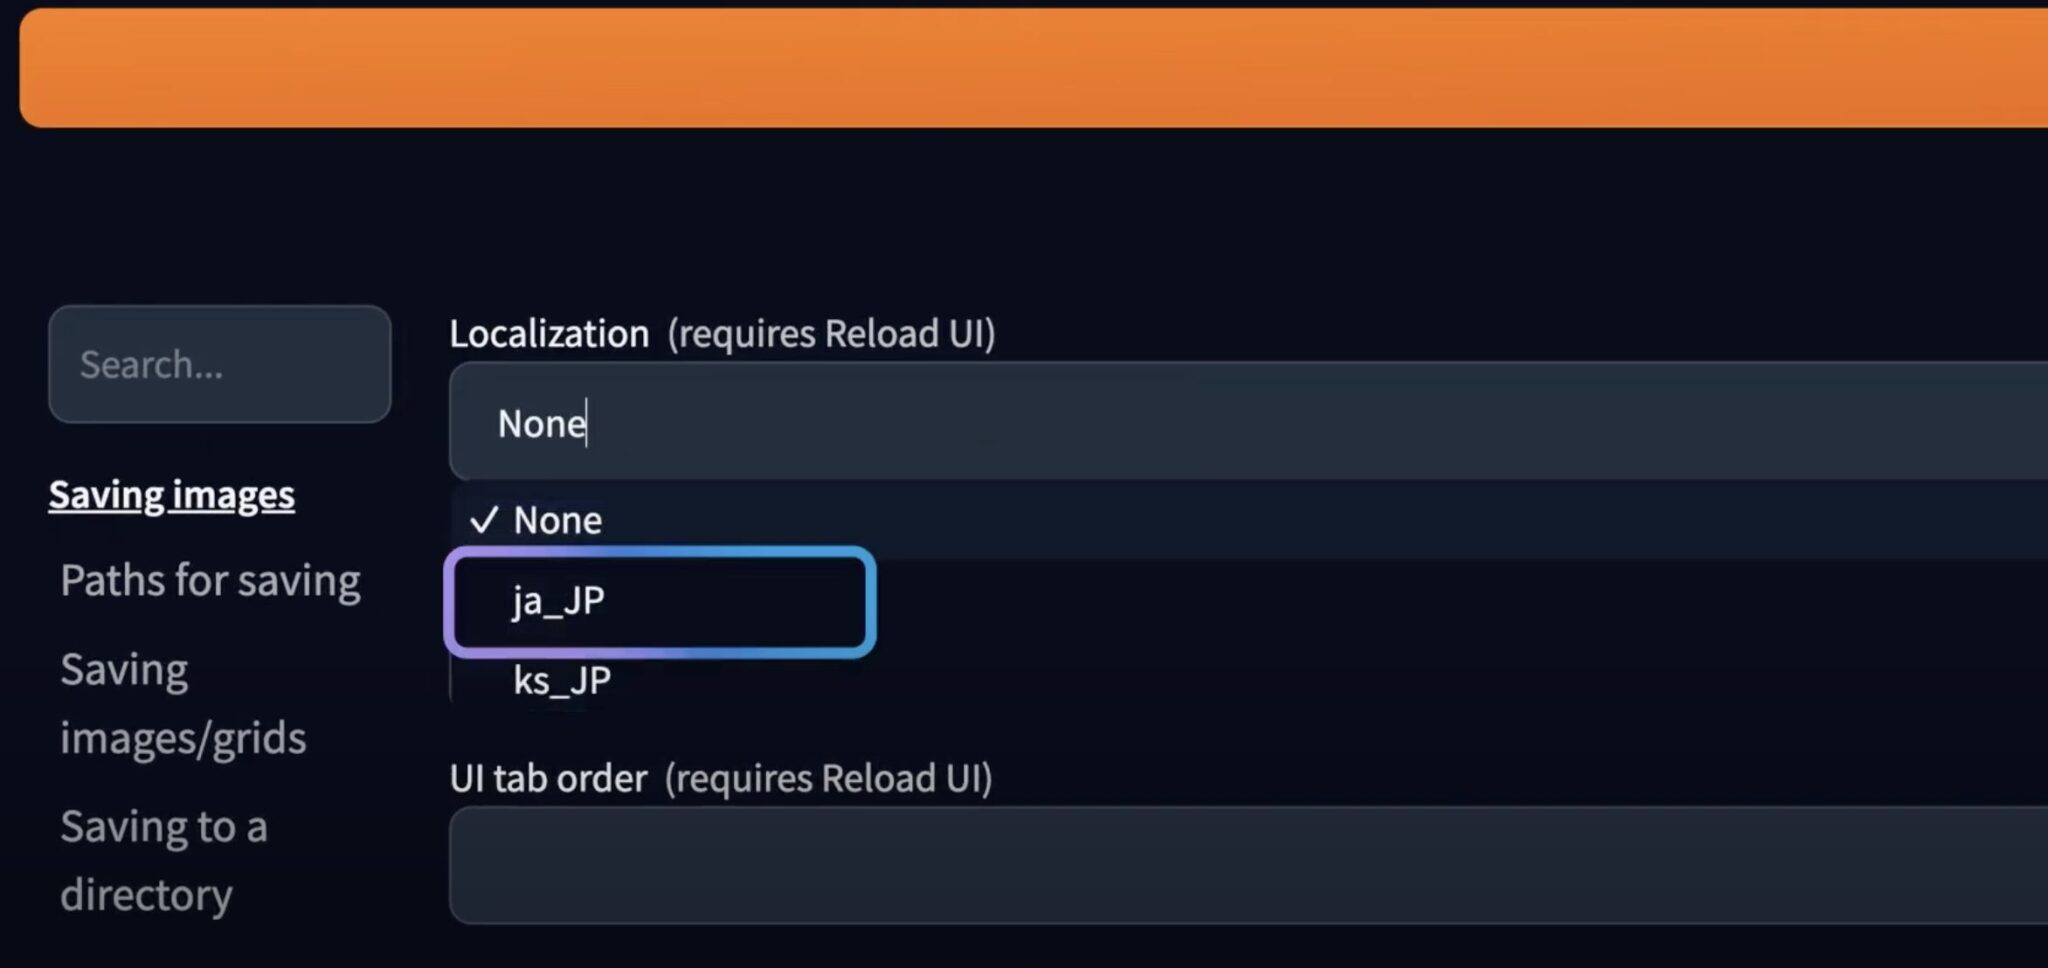Place cursor after None in Localization field
This screenshot has width=2048, height=968.
click(588, 424)
